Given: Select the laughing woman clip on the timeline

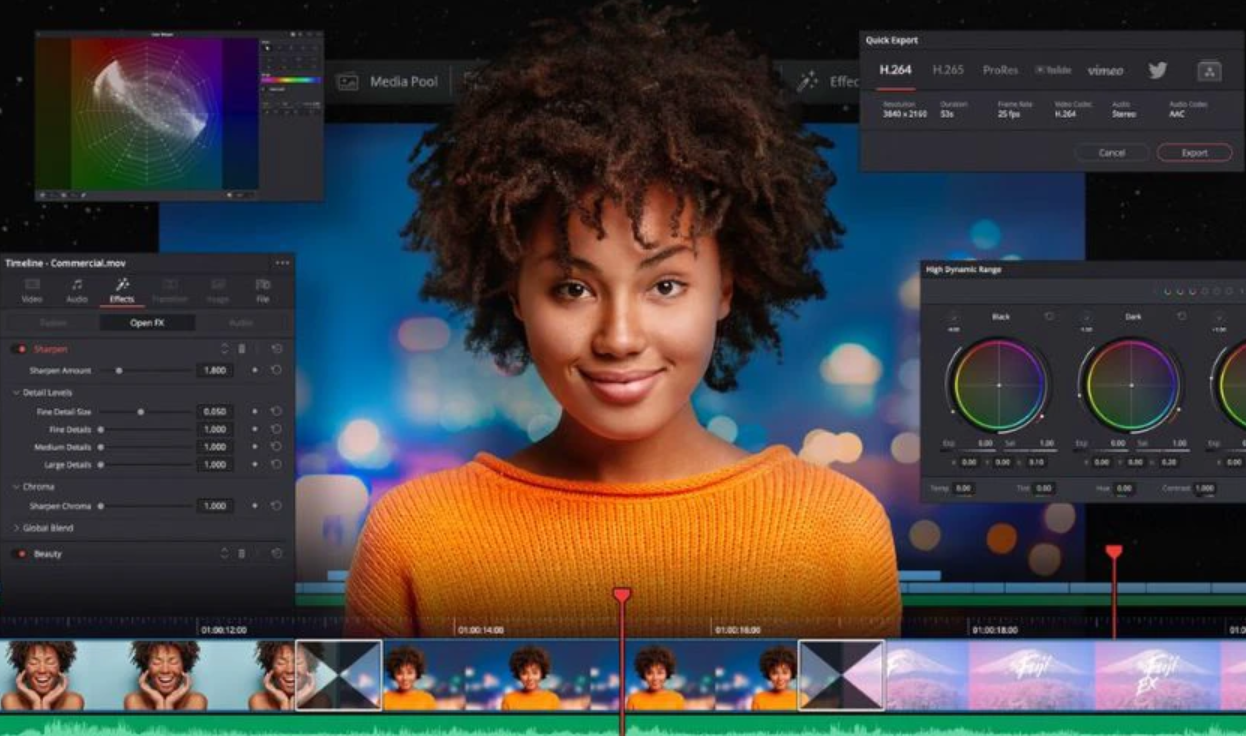Looking at the screenshot, I should [x=147, y=675].
